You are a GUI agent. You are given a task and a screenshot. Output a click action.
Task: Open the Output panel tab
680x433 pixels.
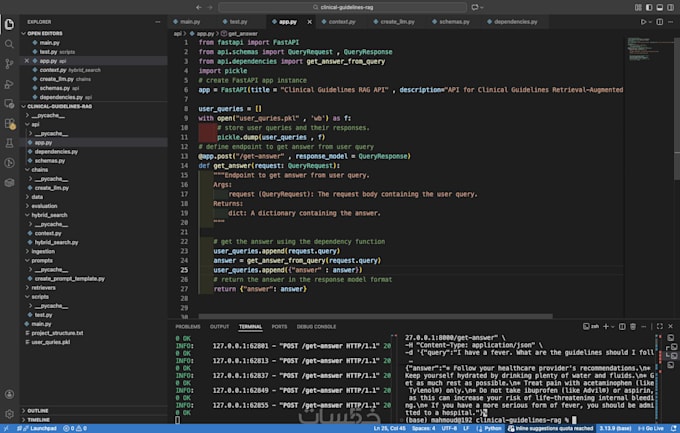click(x=219, y=327)
